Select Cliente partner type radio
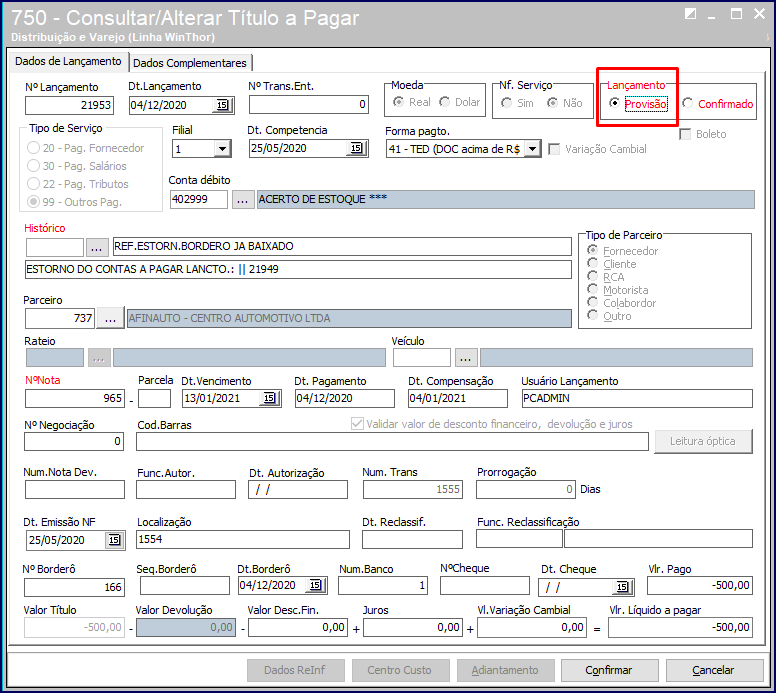 click(x=592, y=263)
